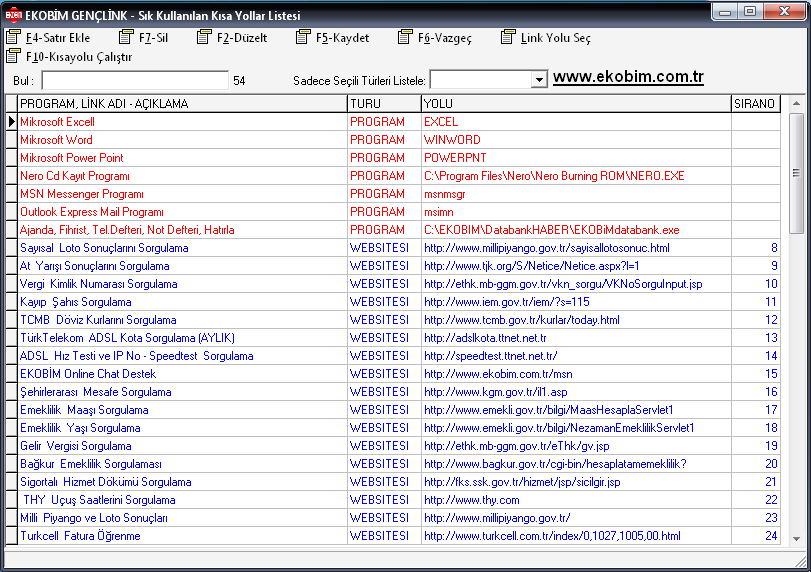The width and height of the screenshot is (811, 572).
Task: Click the F5-Kaydet save icon
Action: click(303, 37)
